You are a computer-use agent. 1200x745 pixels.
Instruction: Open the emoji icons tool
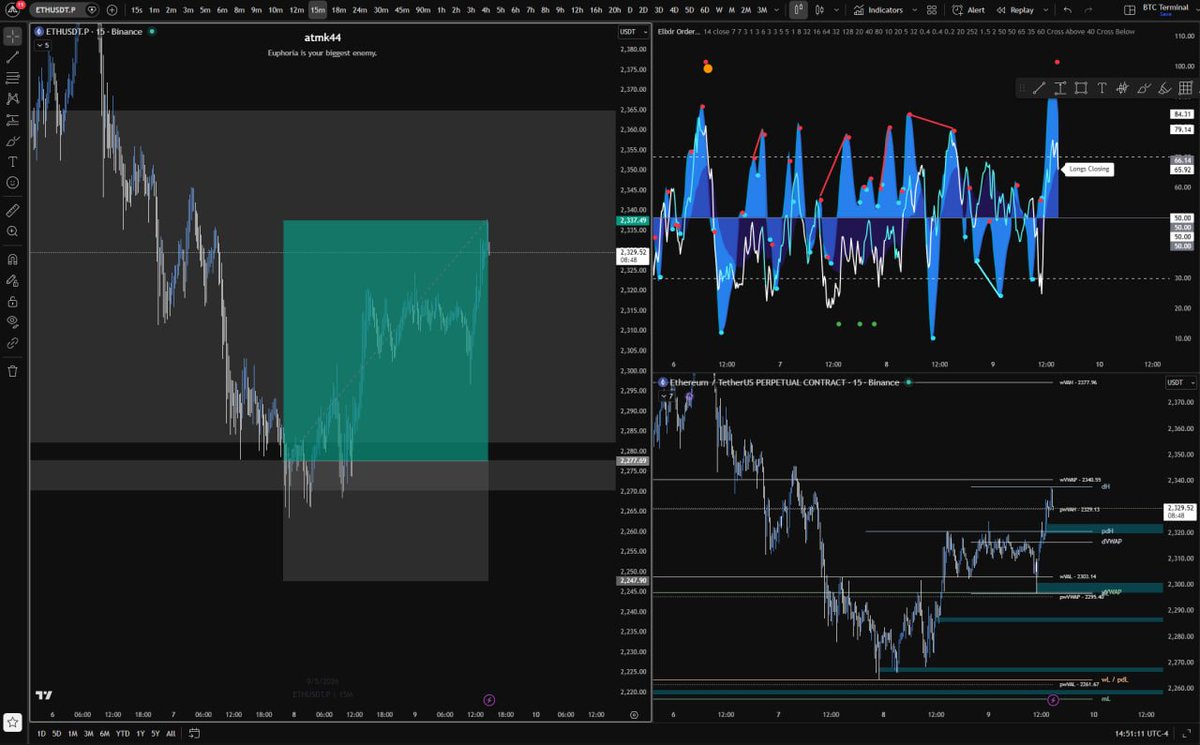tap(12, 183)
